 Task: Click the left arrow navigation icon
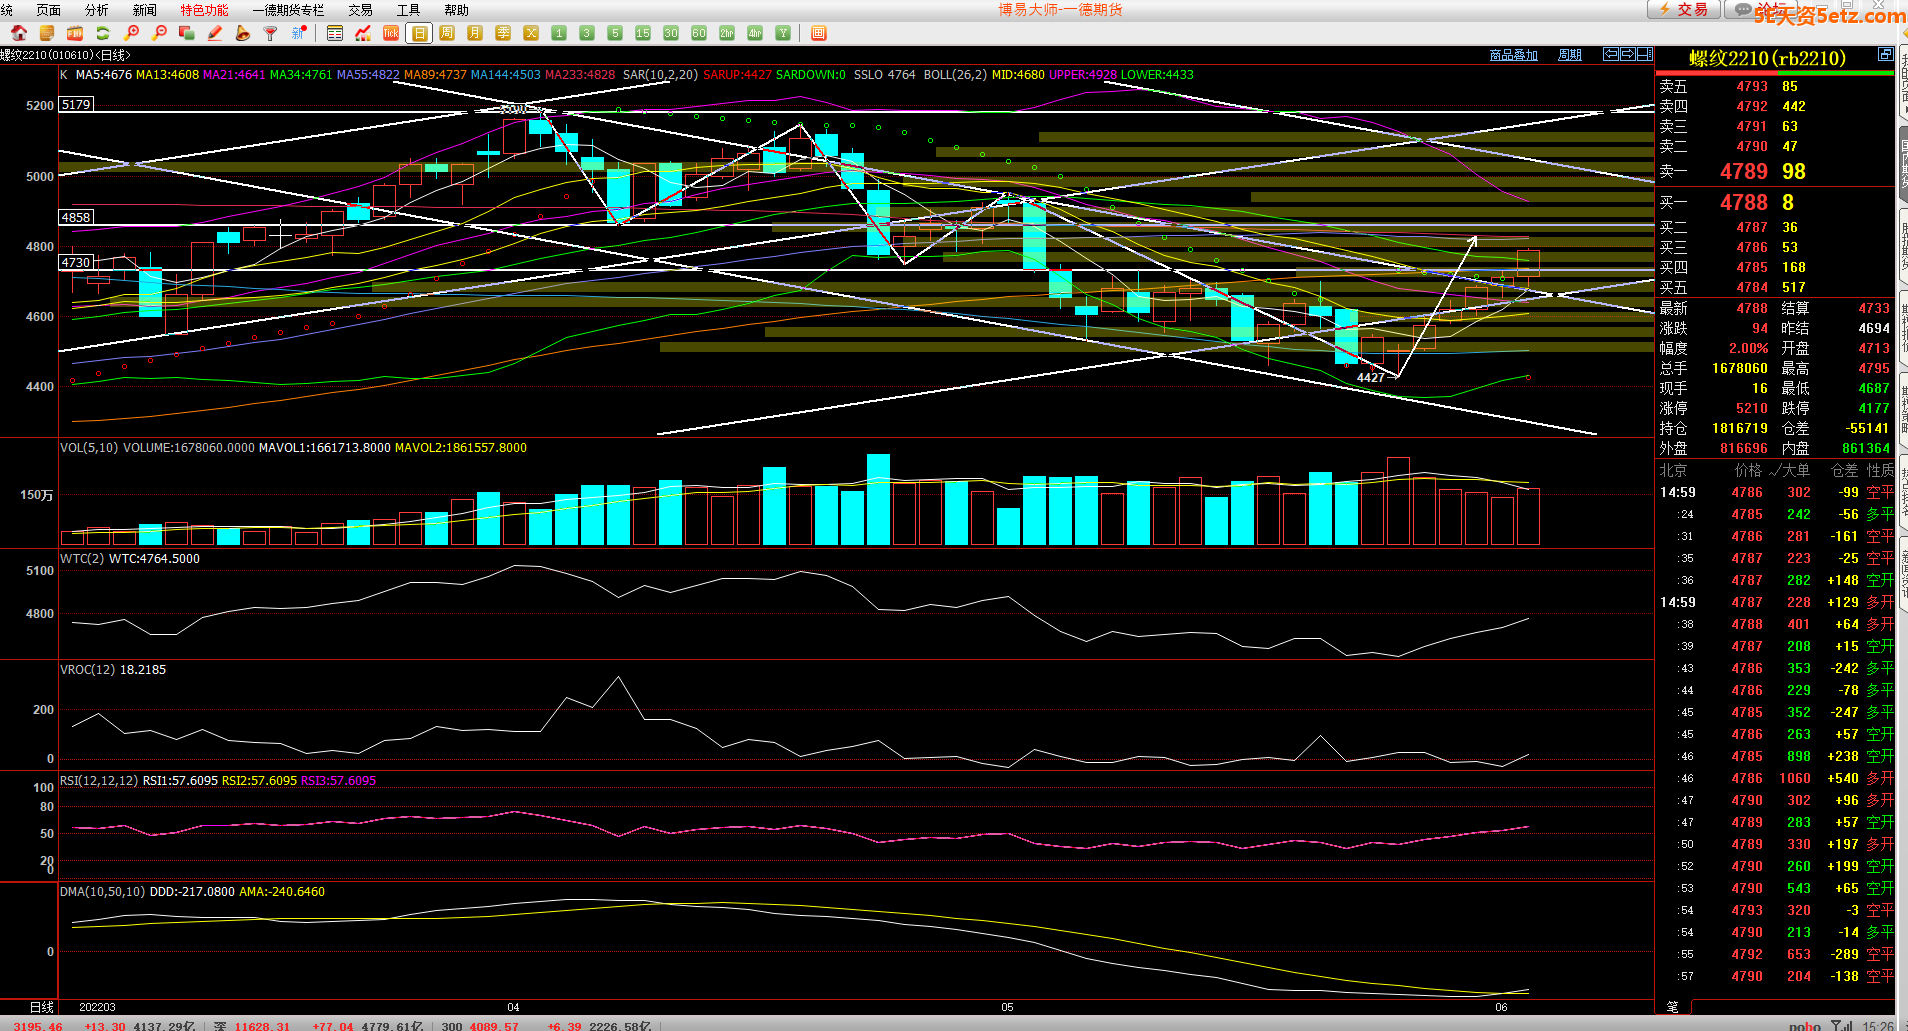1611,54
